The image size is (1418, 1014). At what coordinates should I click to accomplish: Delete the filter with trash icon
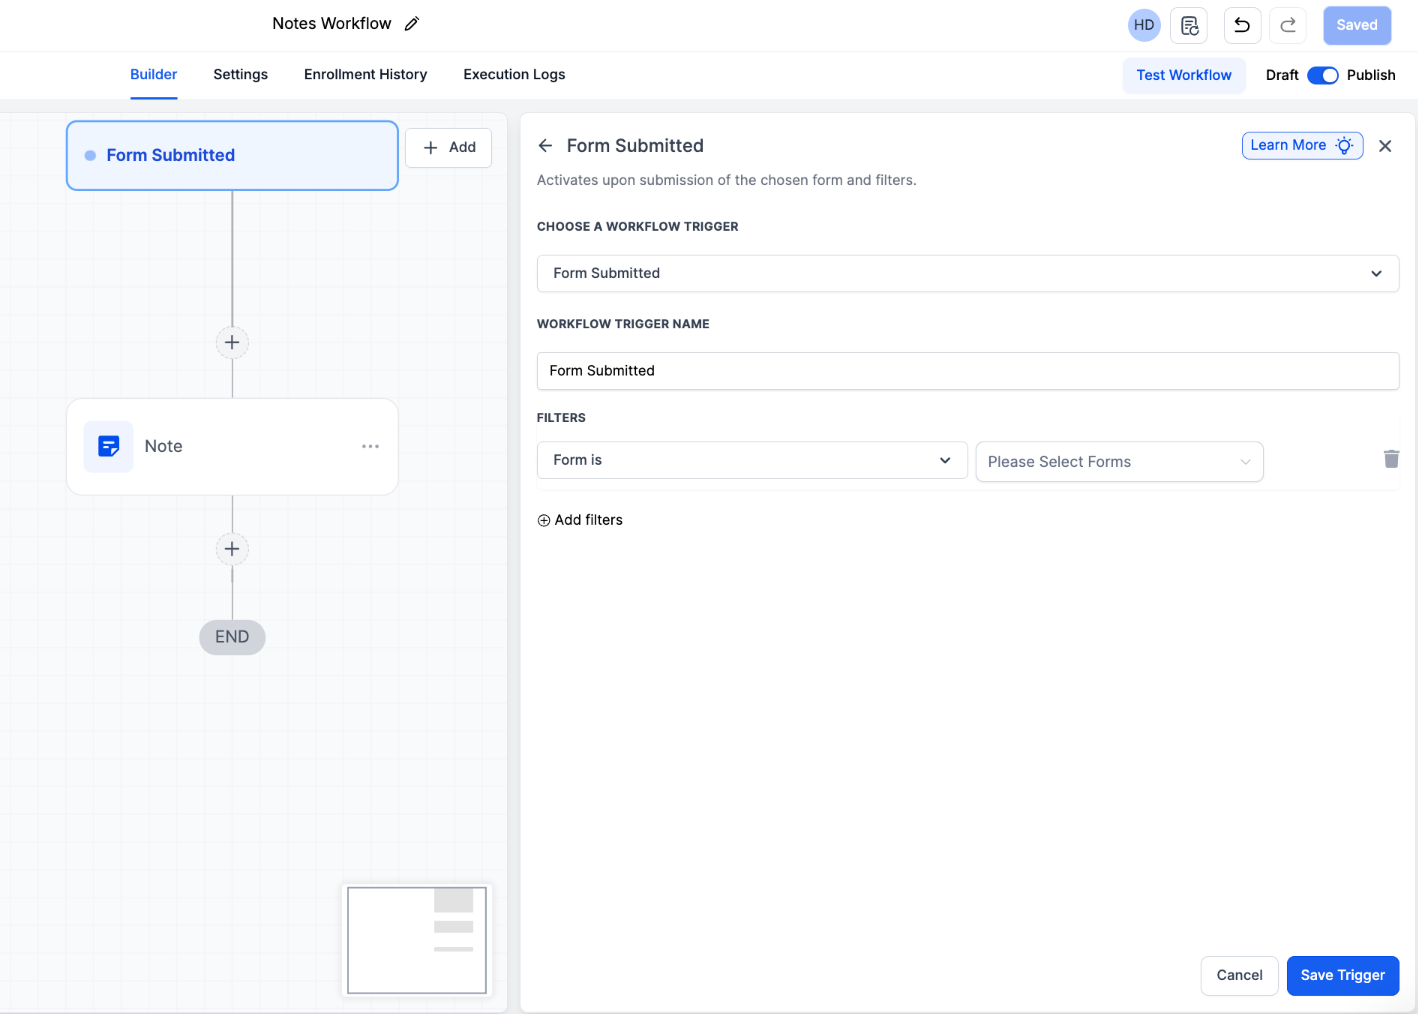(x=1391, y=459)
